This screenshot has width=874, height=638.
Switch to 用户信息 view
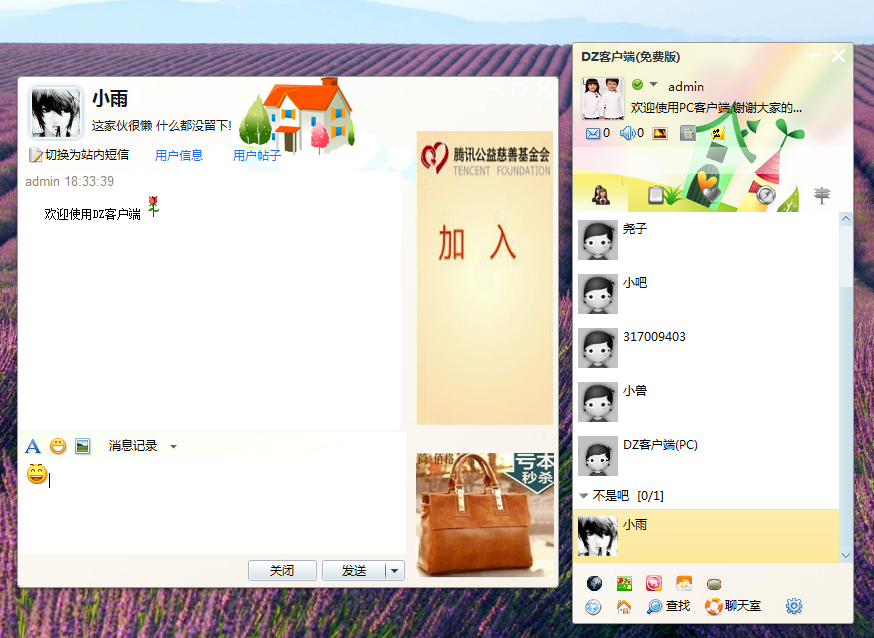(x=178, y=155)
